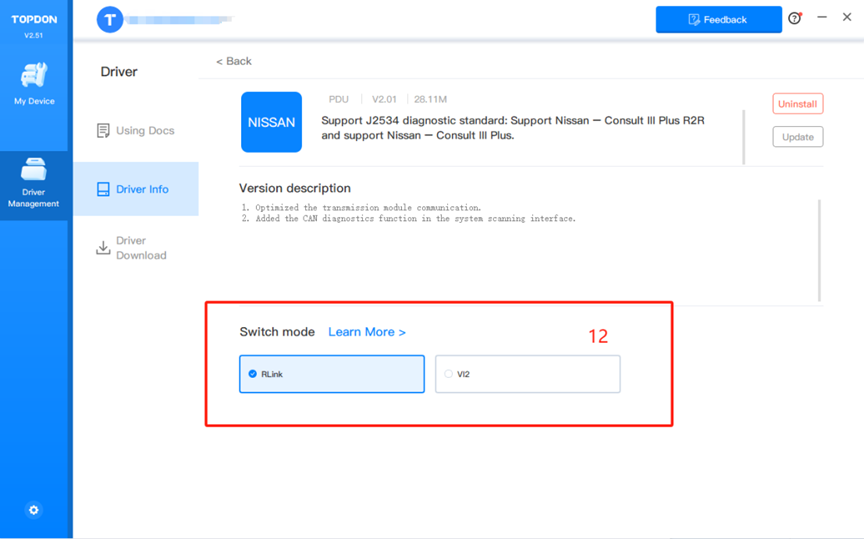Select the VI2 mode radio option
This screenshot has width=864, height=539.
527,374
